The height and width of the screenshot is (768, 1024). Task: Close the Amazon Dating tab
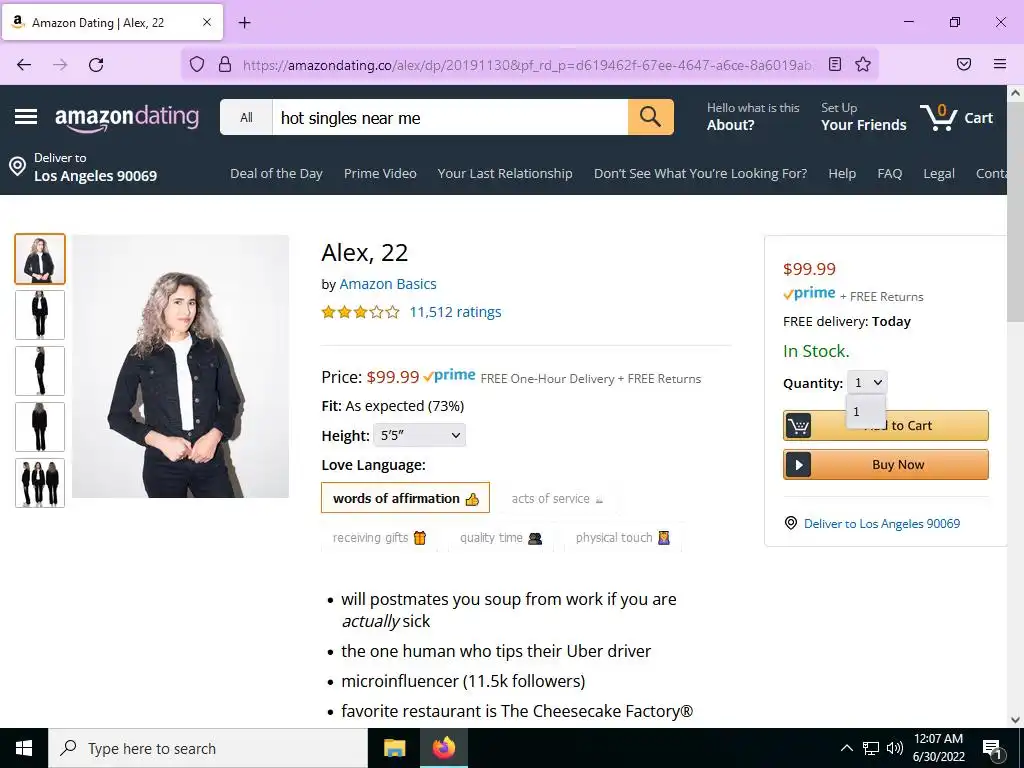click(207, 22)
